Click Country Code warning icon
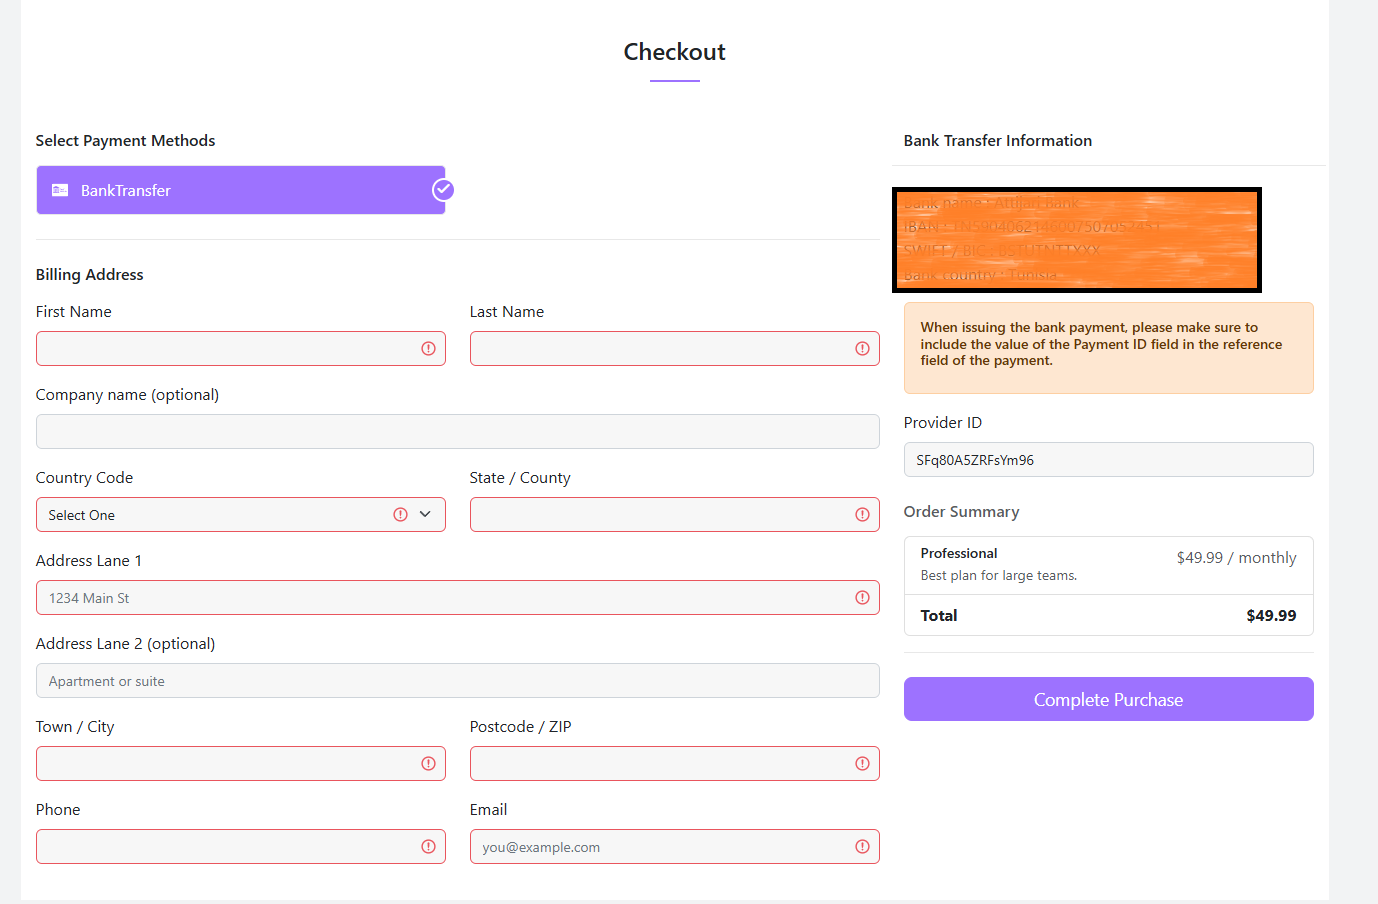1378x904 pixels. [400, 515]
